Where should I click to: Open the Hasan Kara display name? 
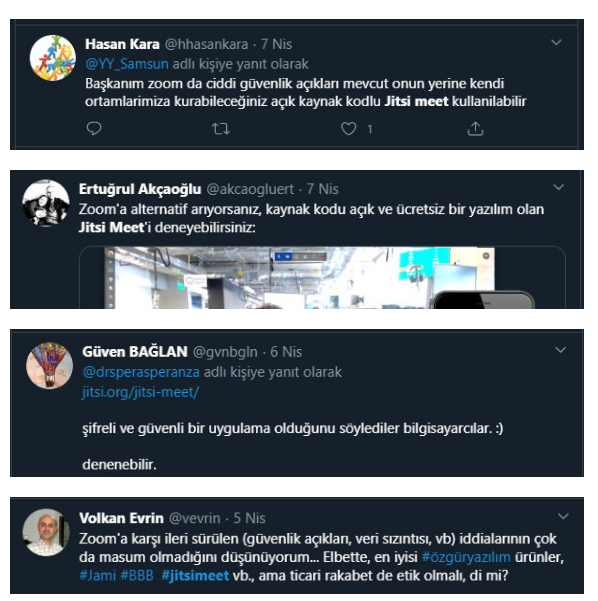click(122, 44)
